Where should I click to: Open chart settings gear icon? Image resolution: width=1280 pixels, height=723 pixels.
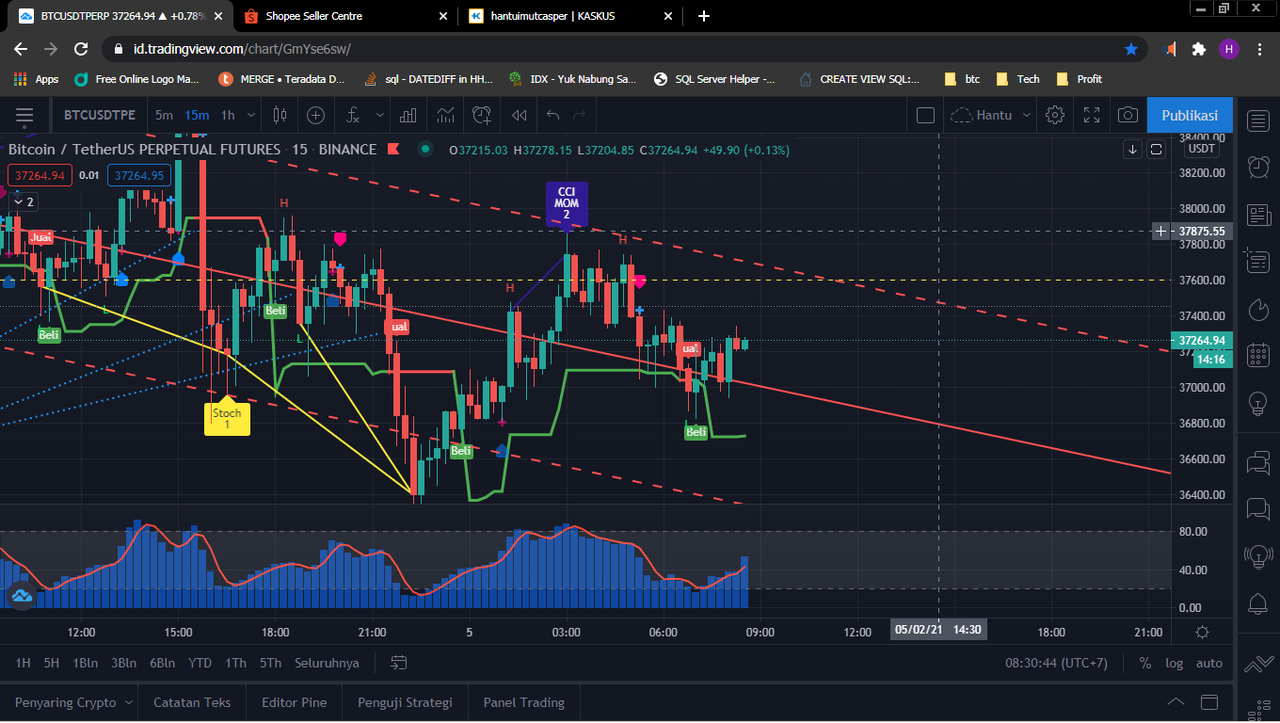(1055, 115)
